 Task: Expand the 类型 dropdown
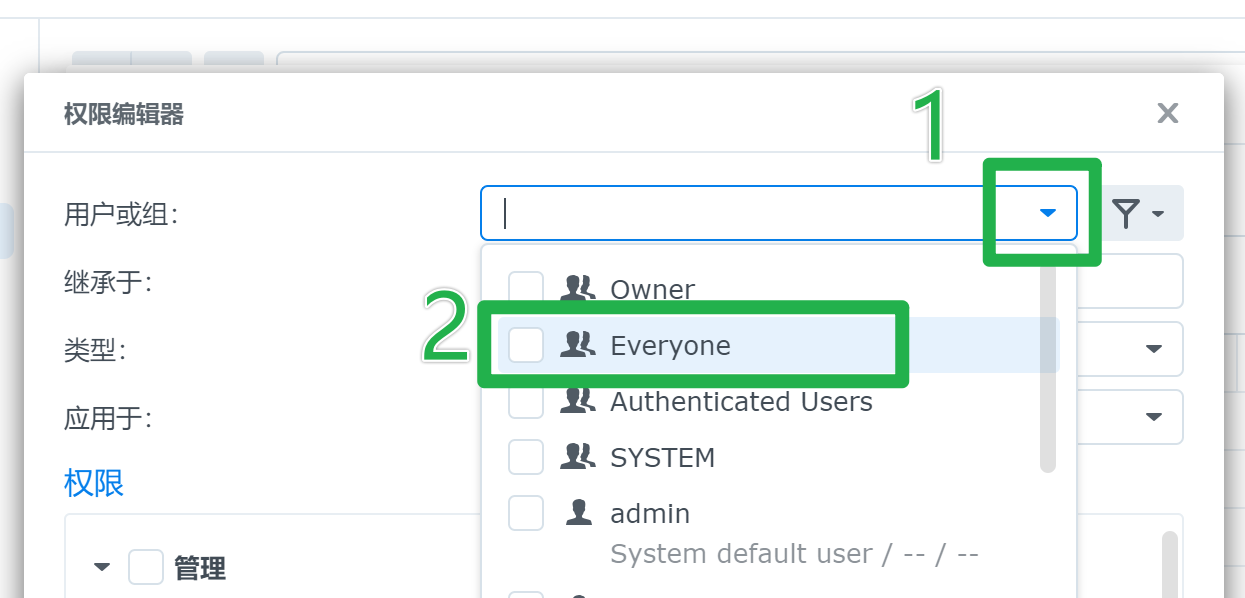pyautogui.click(x=1153, y=349)
